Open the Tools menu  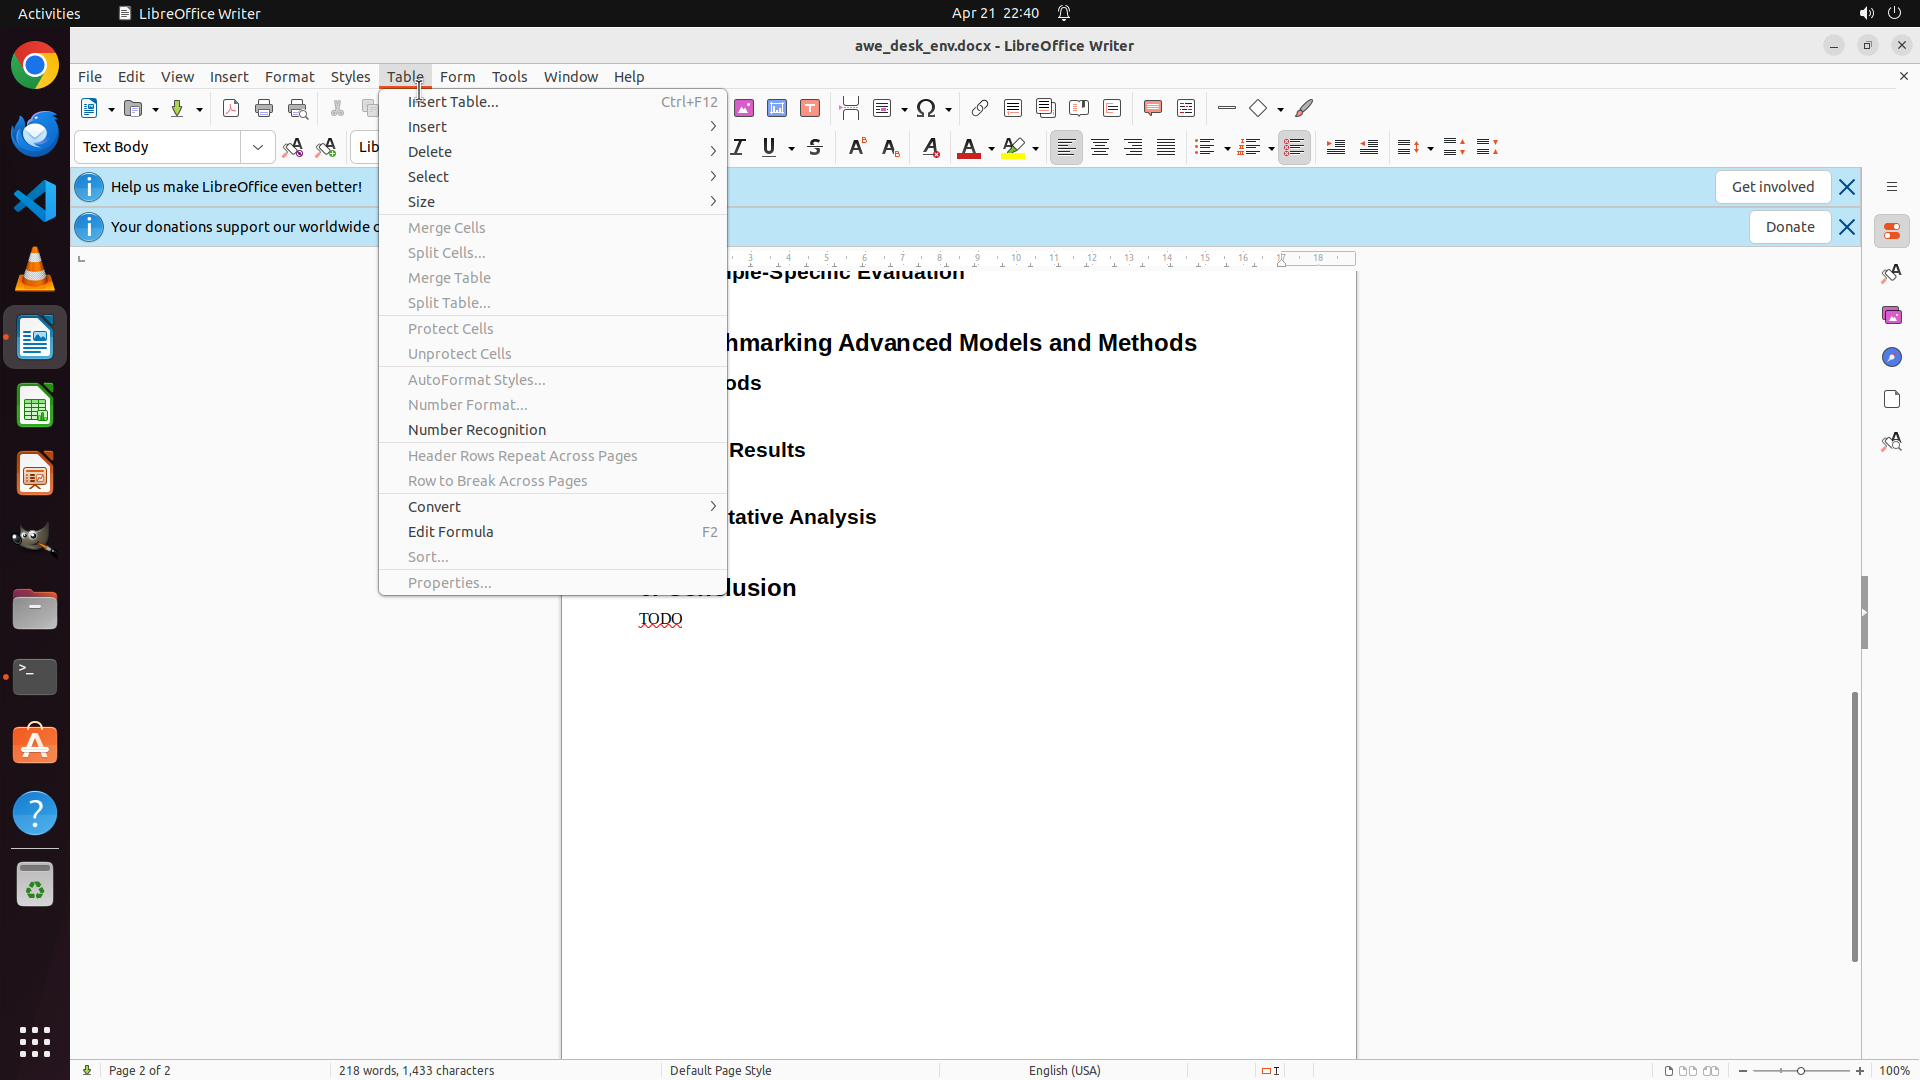tap(509, 77)
